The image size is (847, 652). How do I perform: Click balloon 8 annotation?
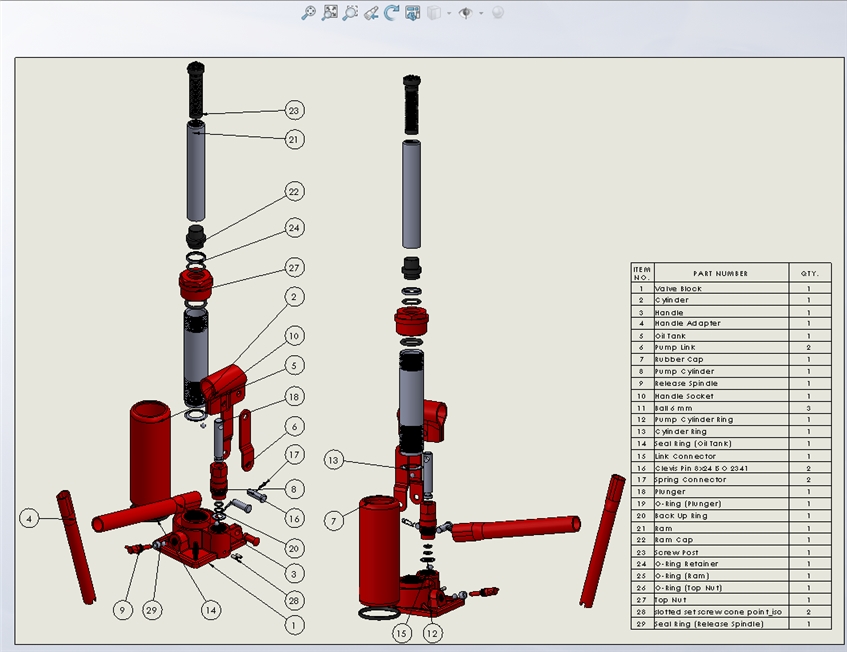tap(294, 489)
